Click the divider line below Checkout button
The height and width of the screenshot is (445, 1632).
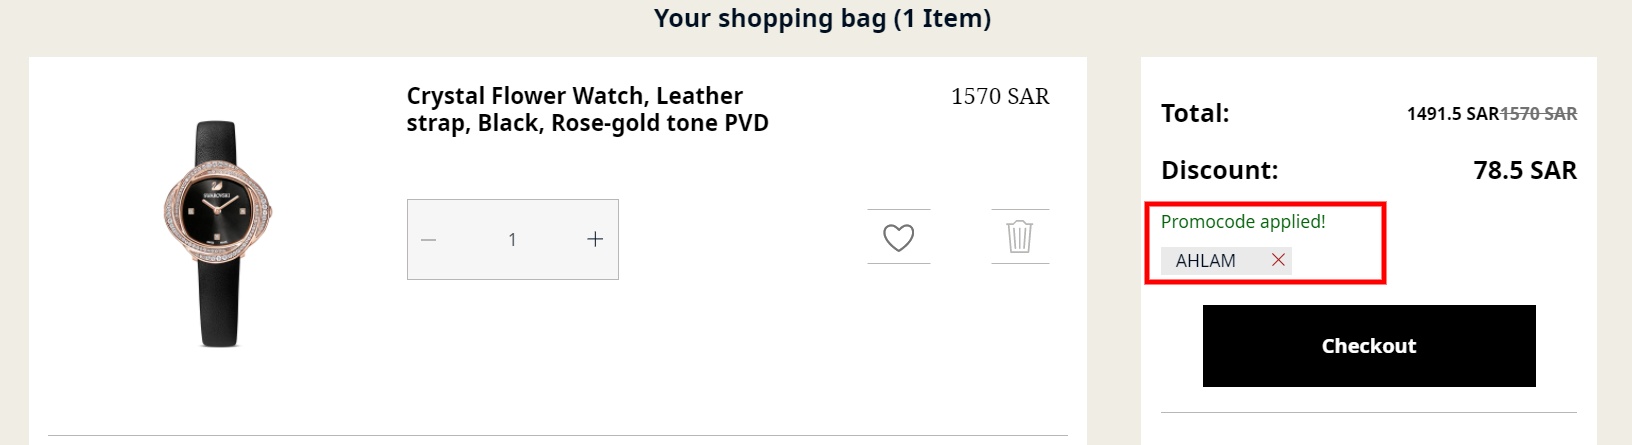(1368, 412)
